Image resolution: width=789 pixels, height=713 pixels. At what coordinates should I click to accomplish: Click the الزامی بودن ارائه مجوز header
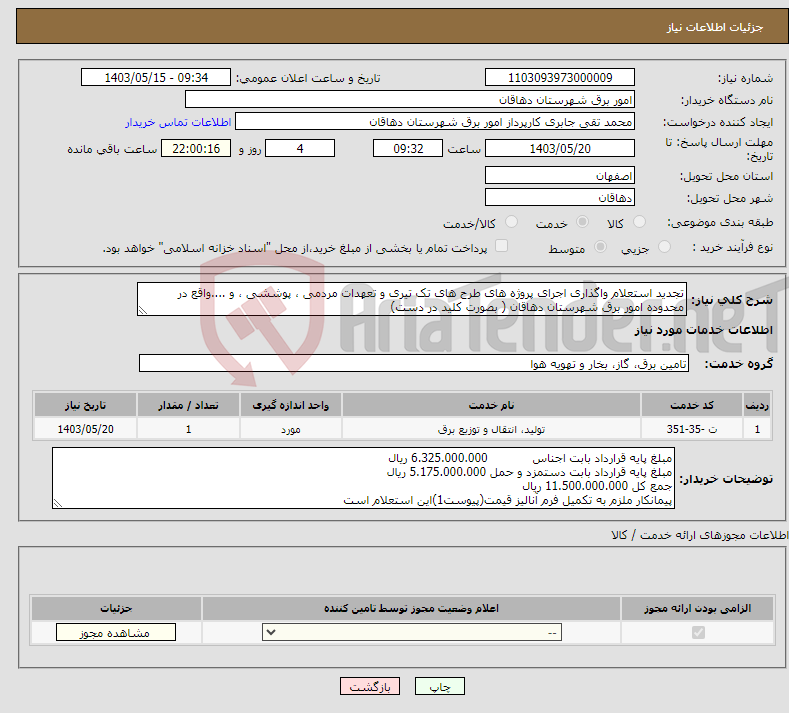[x=697, y=608]
